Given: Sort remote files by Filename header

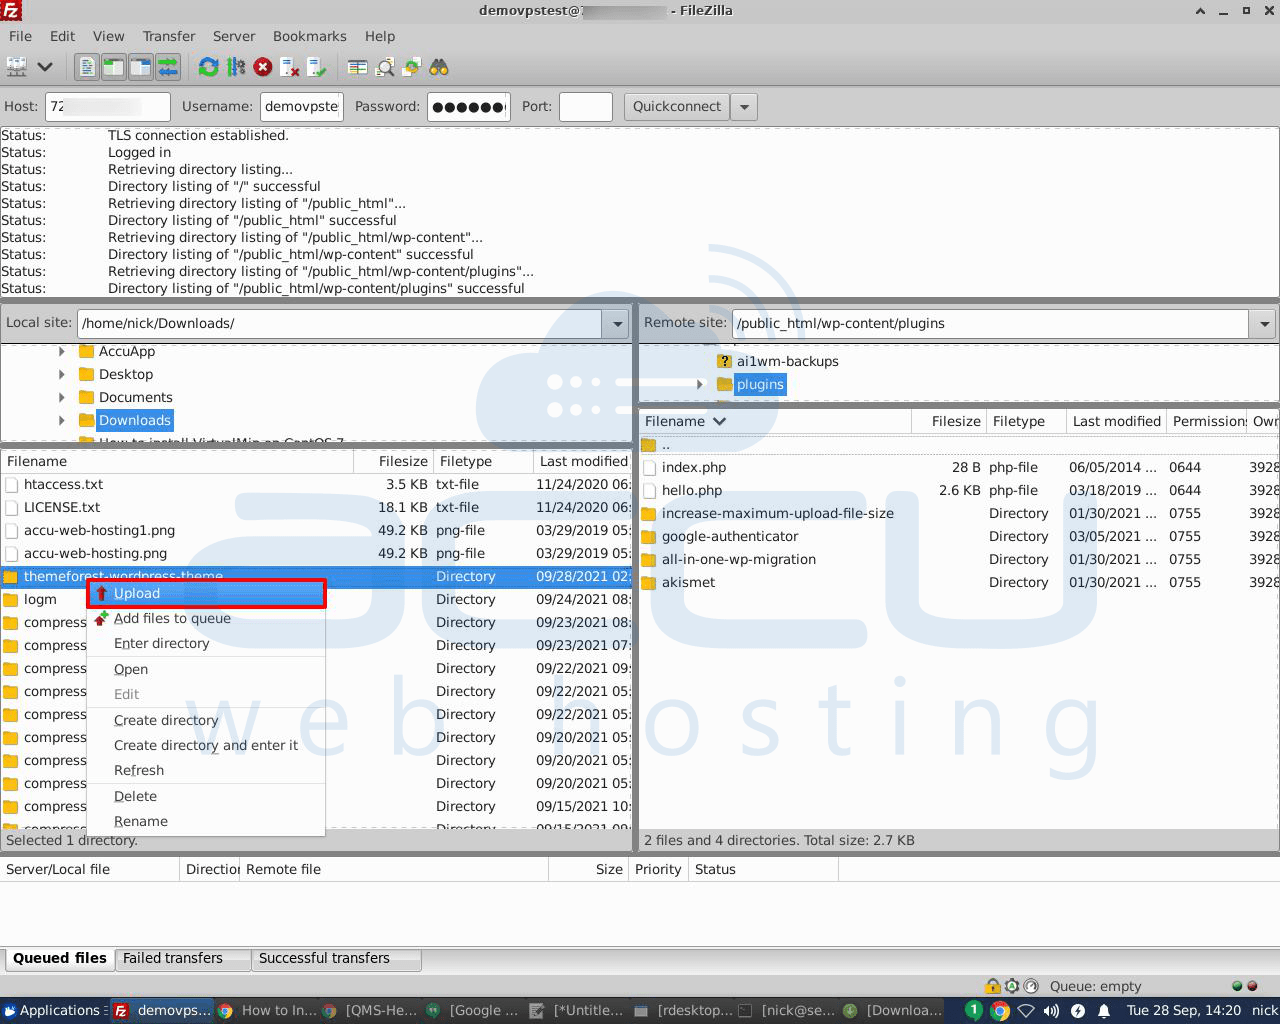Looking at the screenshot, I should [x=775, y=421].
